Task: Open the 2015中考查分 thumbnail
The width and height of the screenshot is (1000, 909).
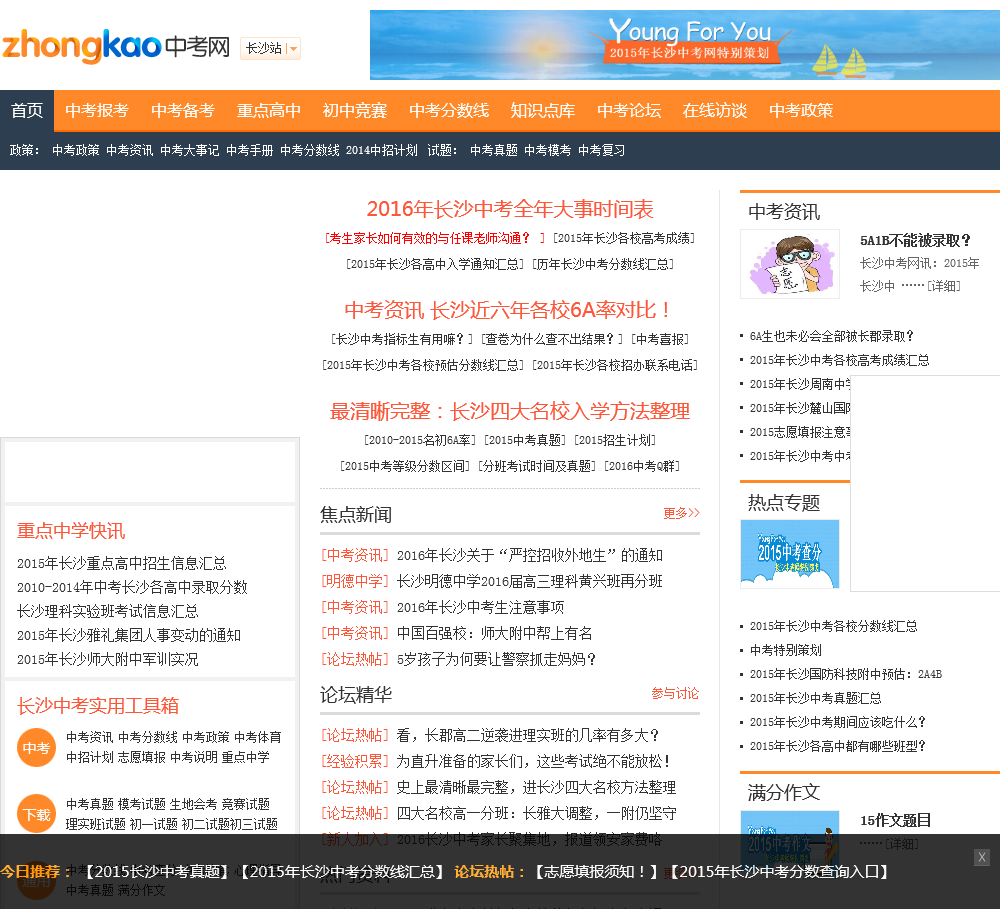Action: (790, 554)
